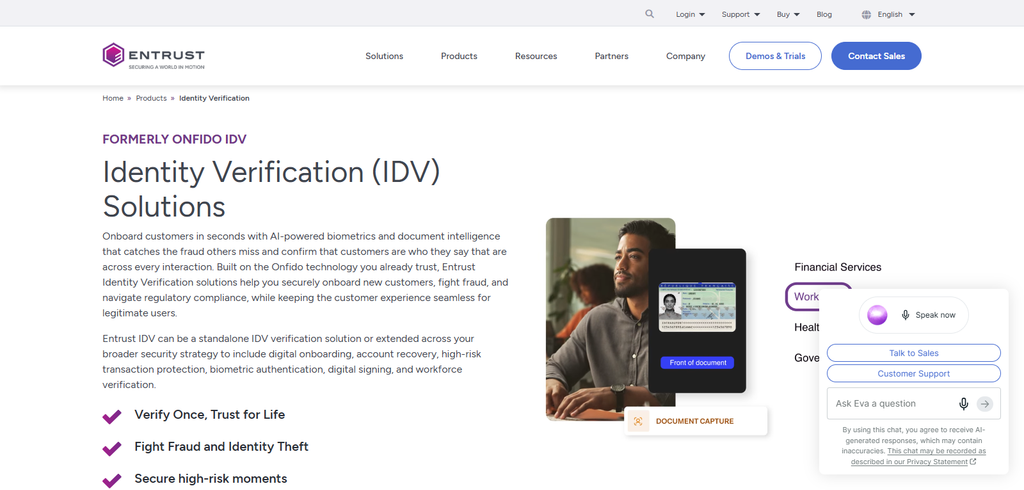
Task: Click the Contact Sales button
Action: click(x=876, y=56)
